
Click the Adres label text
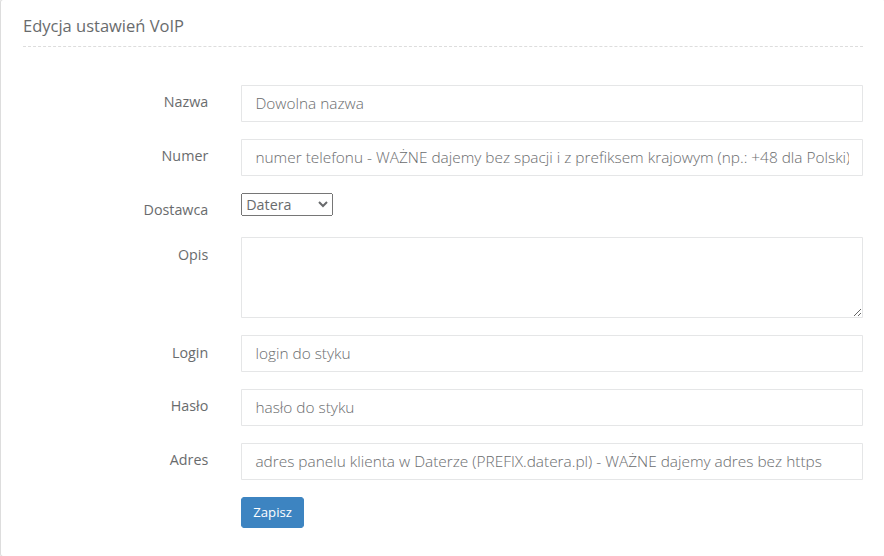(x=189, y=460)
